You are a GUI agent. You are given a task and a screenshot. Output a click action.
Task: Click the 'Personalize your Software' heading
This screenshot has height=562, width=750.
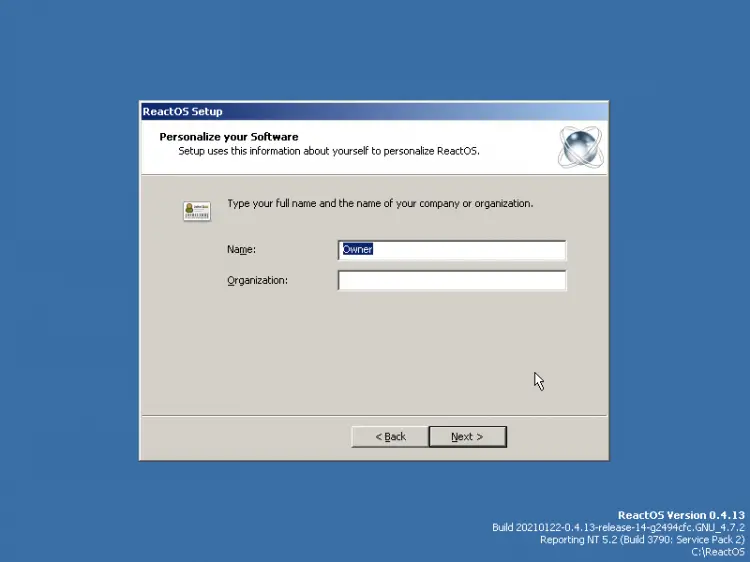coord(229,137)
